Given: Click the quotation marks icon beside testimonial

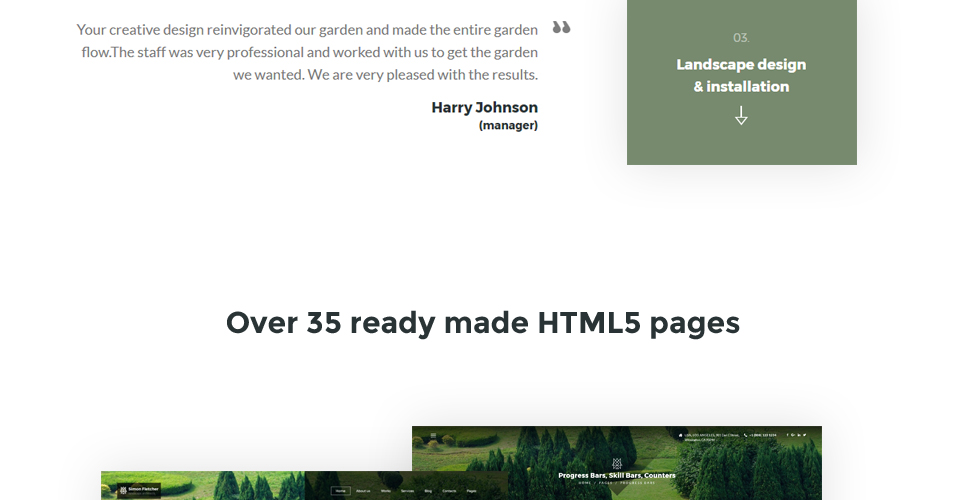Looking at the screenshot, I should tap(561, 27).
